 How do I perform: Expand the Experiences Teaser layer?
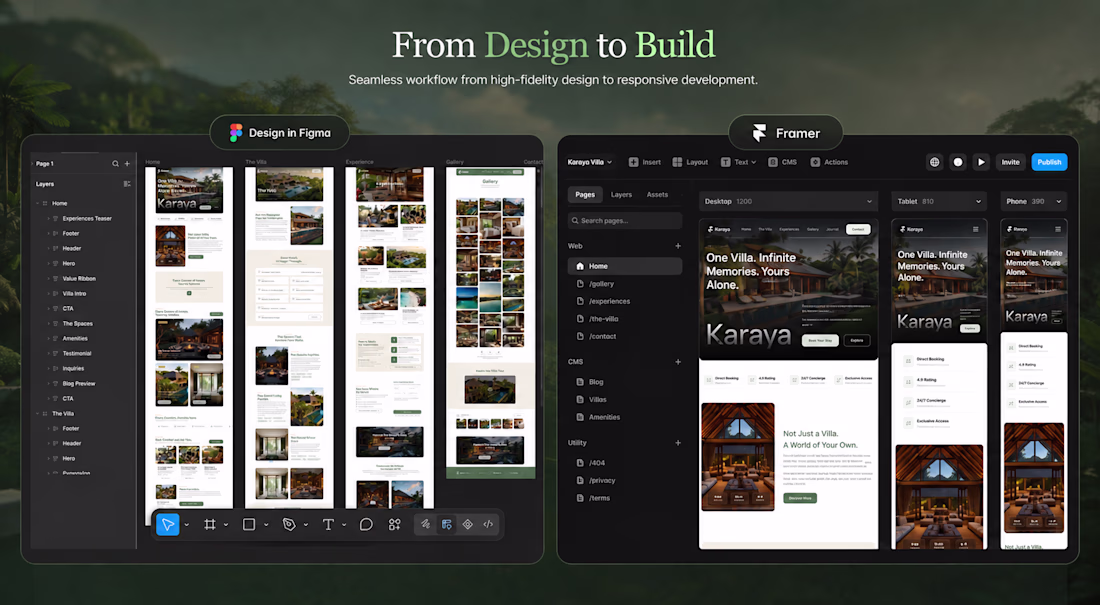[48, 219]
